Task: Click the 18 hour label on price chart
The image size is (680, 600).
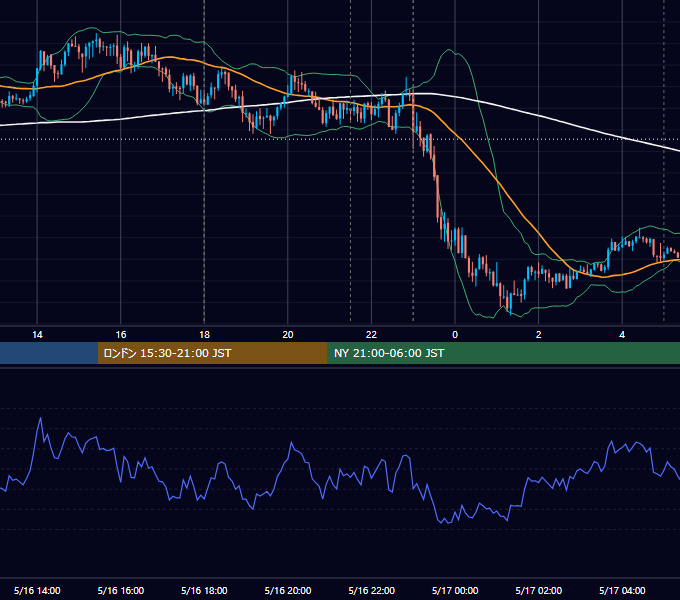Action: (204, 335)
